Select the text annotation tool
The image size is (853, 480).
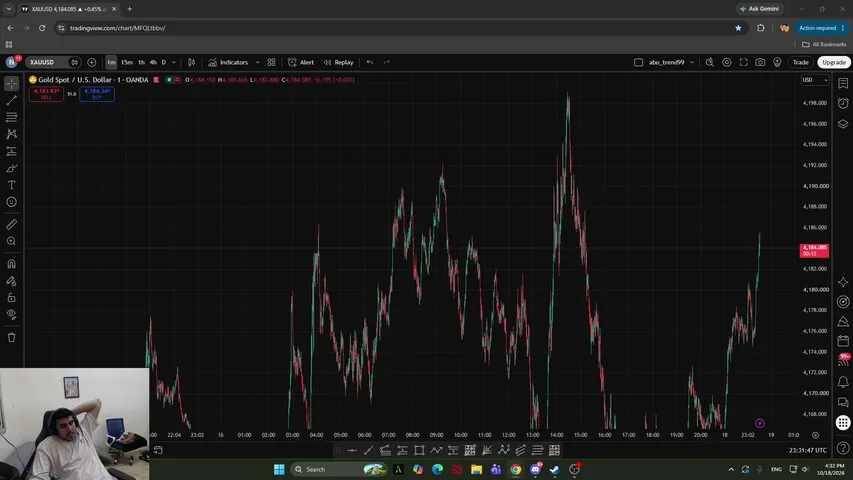11,185
